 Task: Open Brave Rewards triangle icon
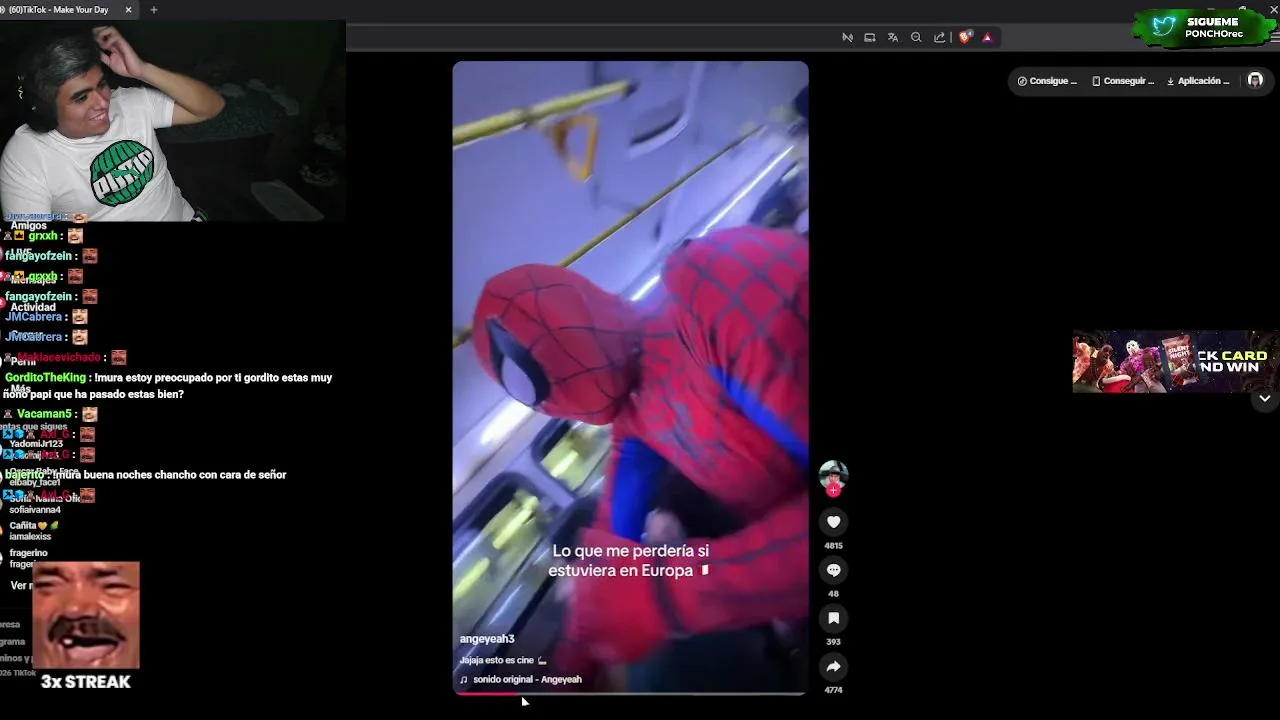coord(987,37)
